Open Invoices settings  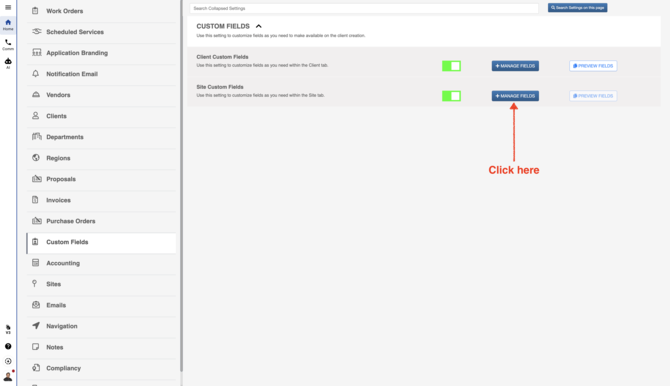(101, 200)
